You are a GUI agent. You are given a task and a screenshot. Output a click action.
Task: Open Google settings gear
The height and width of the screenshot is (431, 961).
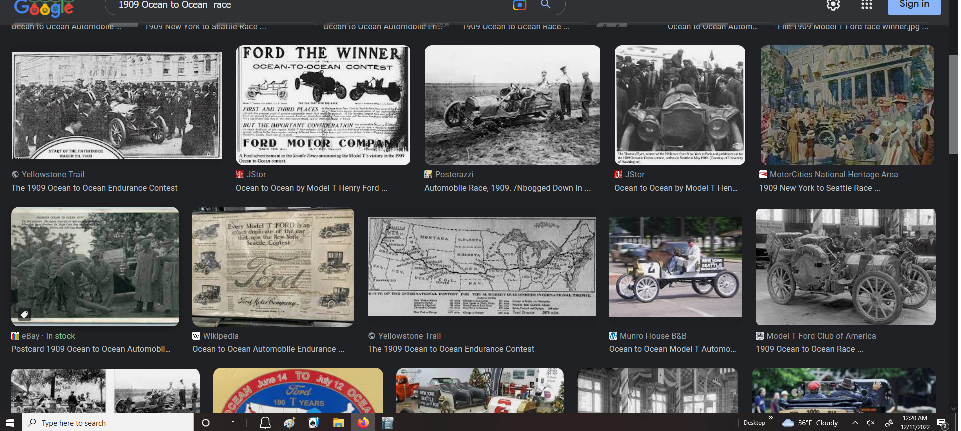[833, 5]
